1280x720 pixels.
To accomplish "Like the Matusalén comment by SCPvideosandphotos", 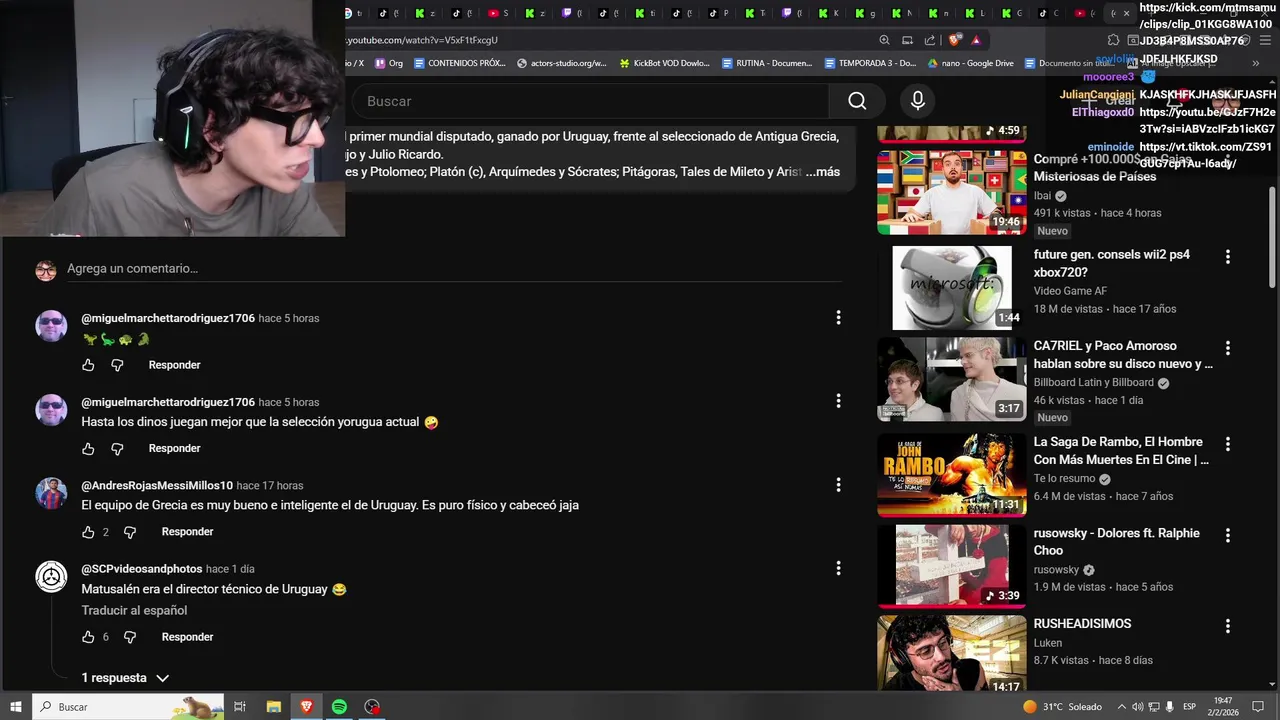I will point(88,637).
